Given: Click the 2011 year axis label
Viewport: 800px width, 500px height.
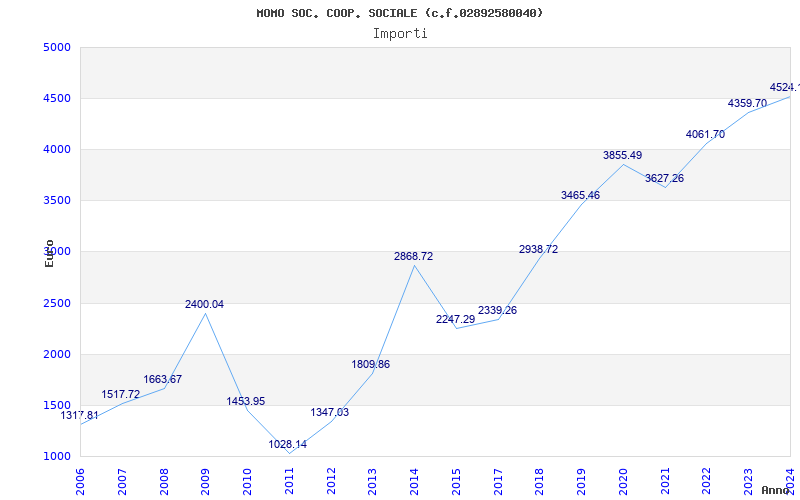Looking at the screenshot, I should click(x=289, y=481).
